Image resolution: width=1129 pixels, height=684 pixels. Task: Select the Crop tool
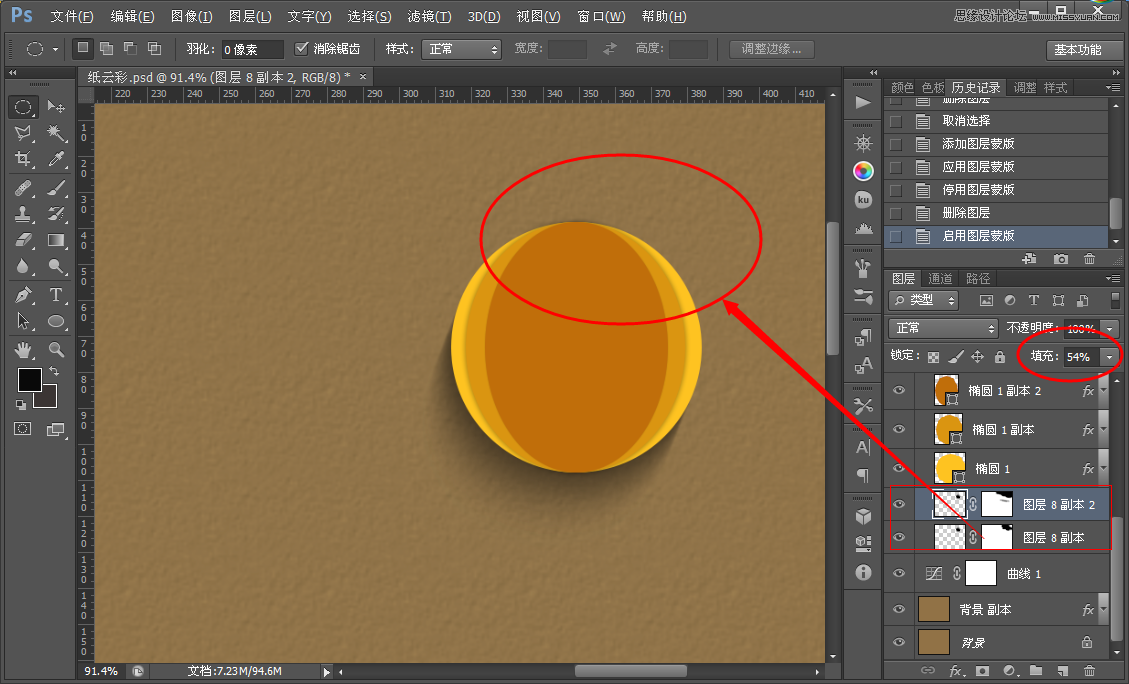23,159
